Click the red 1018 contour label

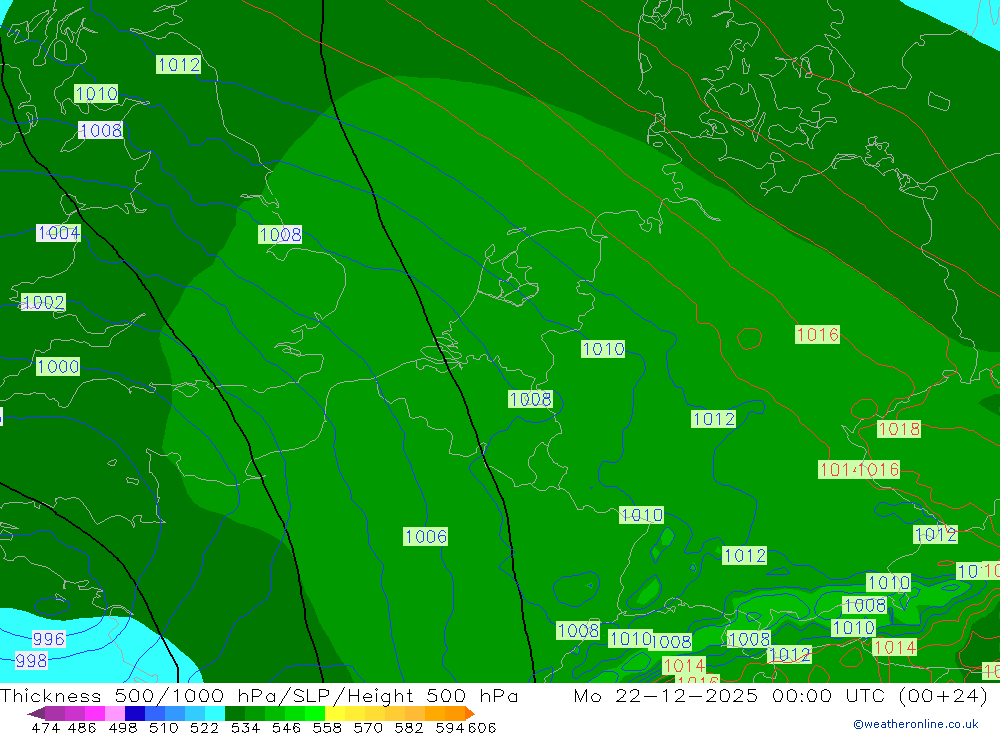pyautogui.click(x=899, y=429)
